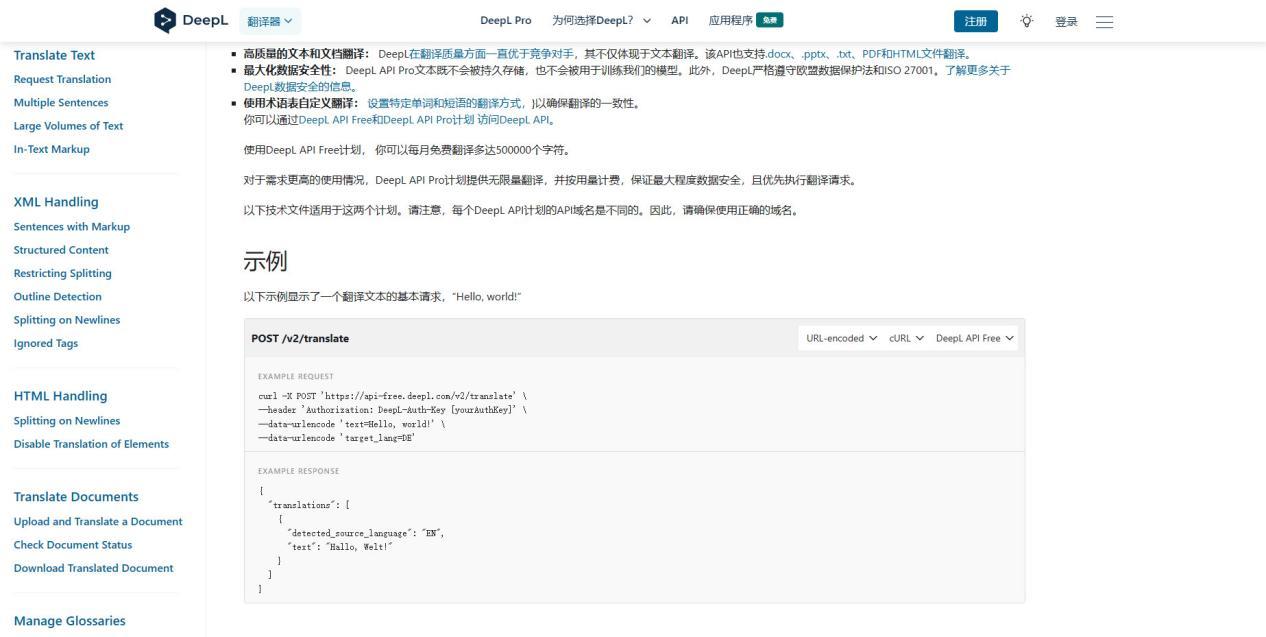Click the DeepL logo icon
The height and width of the screenshot is (637, 1266).
tap(163, 19)
